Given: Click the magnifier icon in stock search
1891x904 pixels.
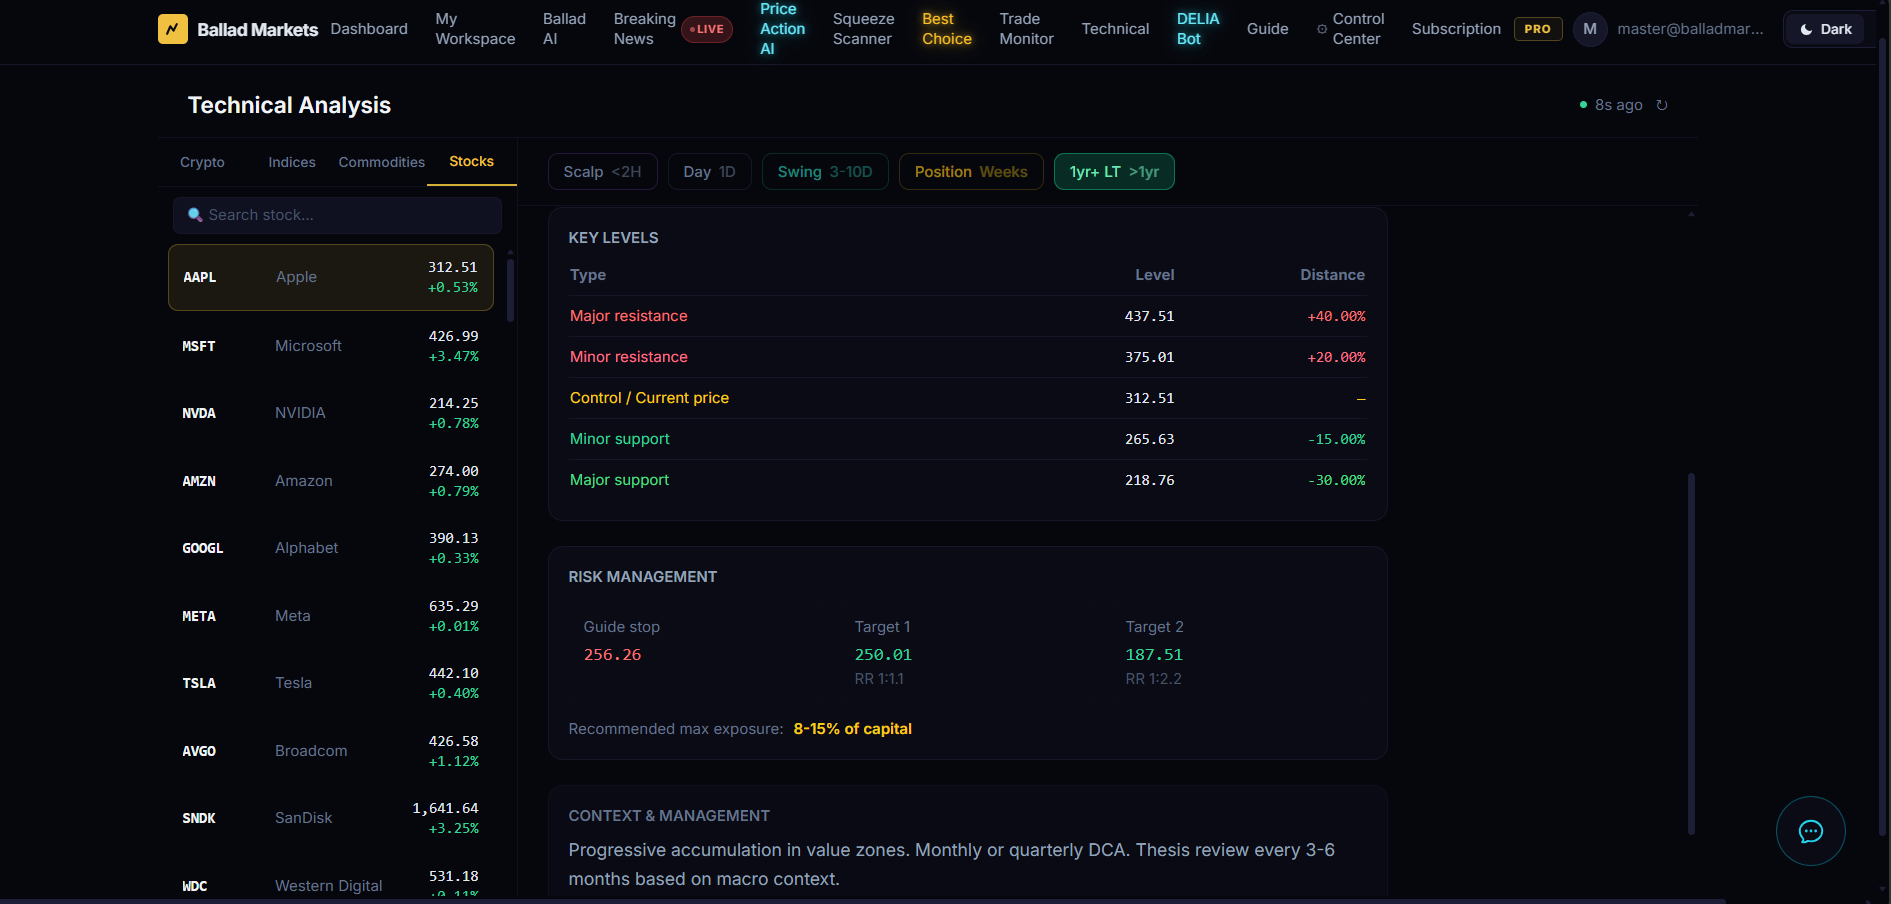Looking at the screenshot, I should 195,215.
